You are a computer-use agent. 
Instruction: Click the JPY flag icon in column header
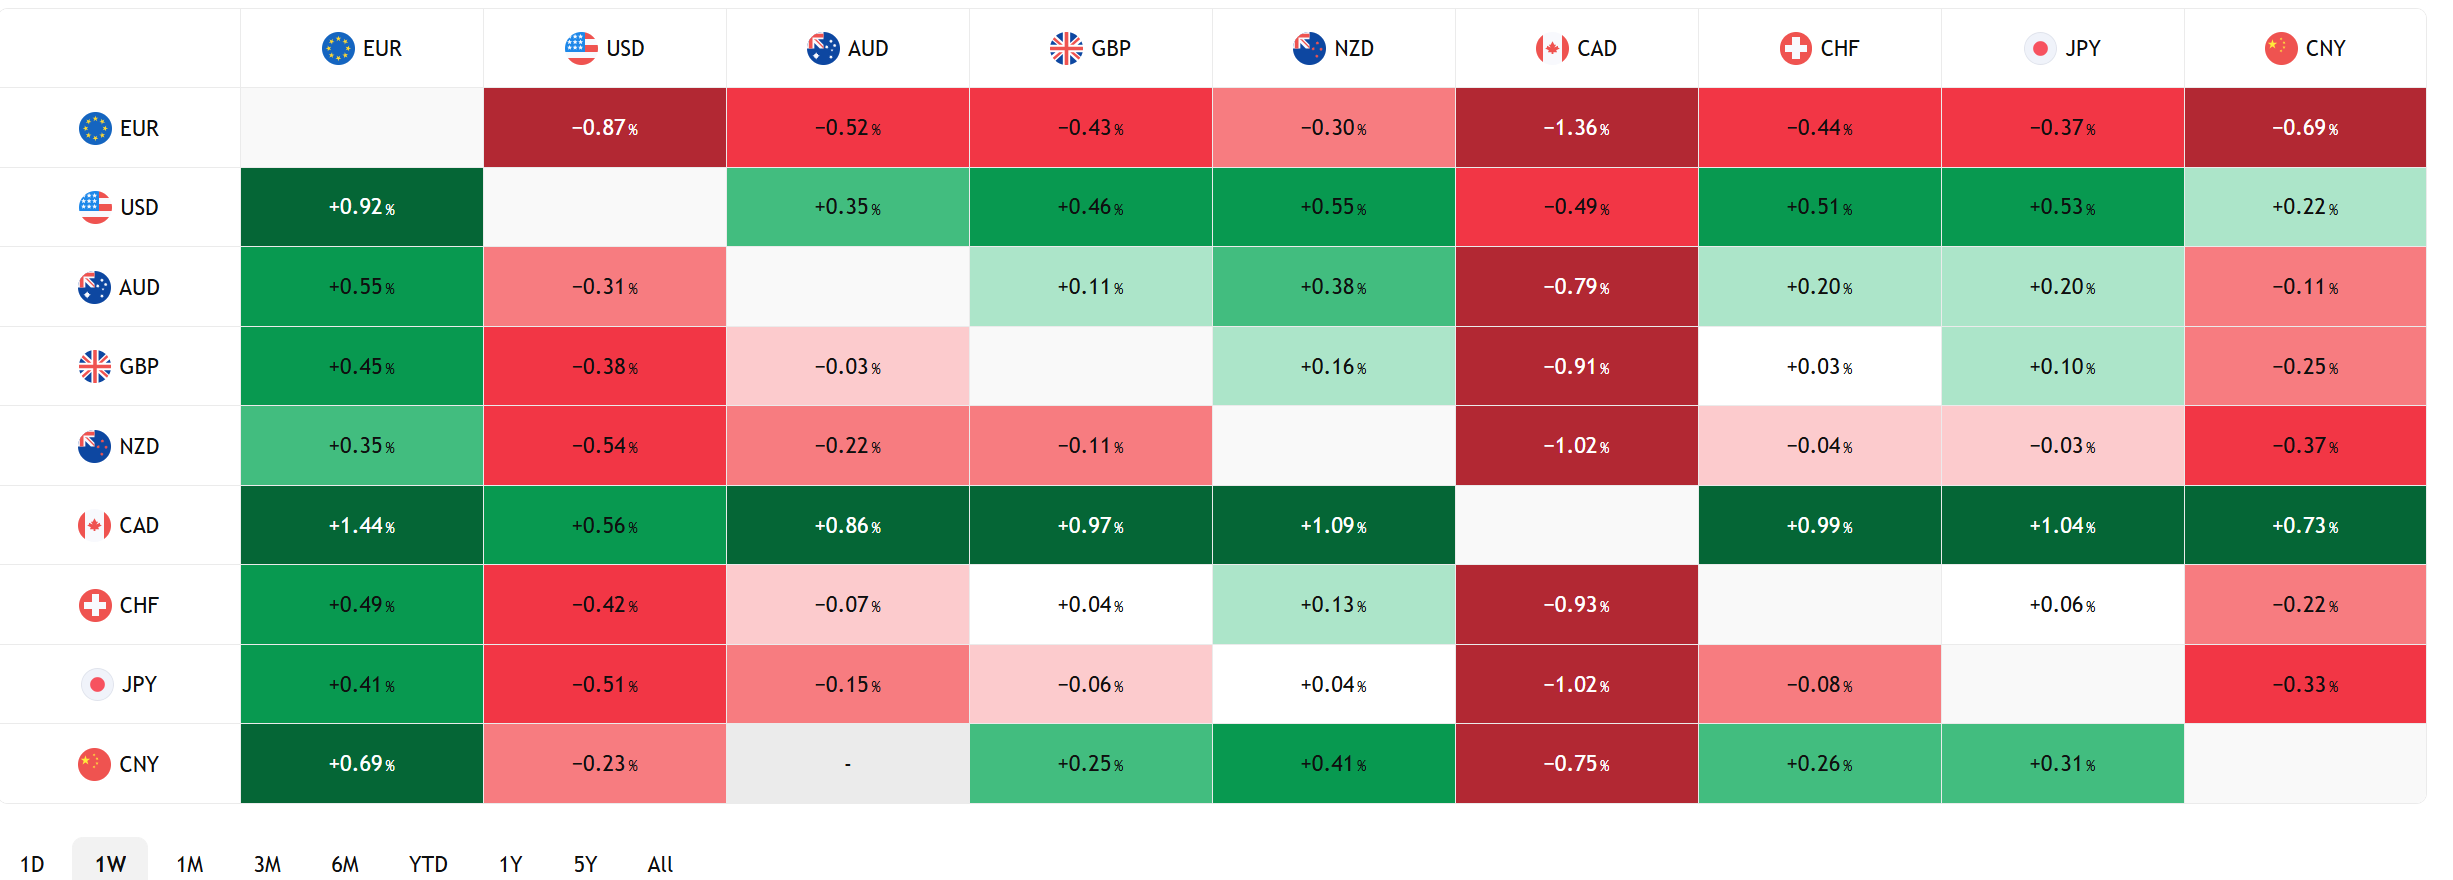point(2040,48)
